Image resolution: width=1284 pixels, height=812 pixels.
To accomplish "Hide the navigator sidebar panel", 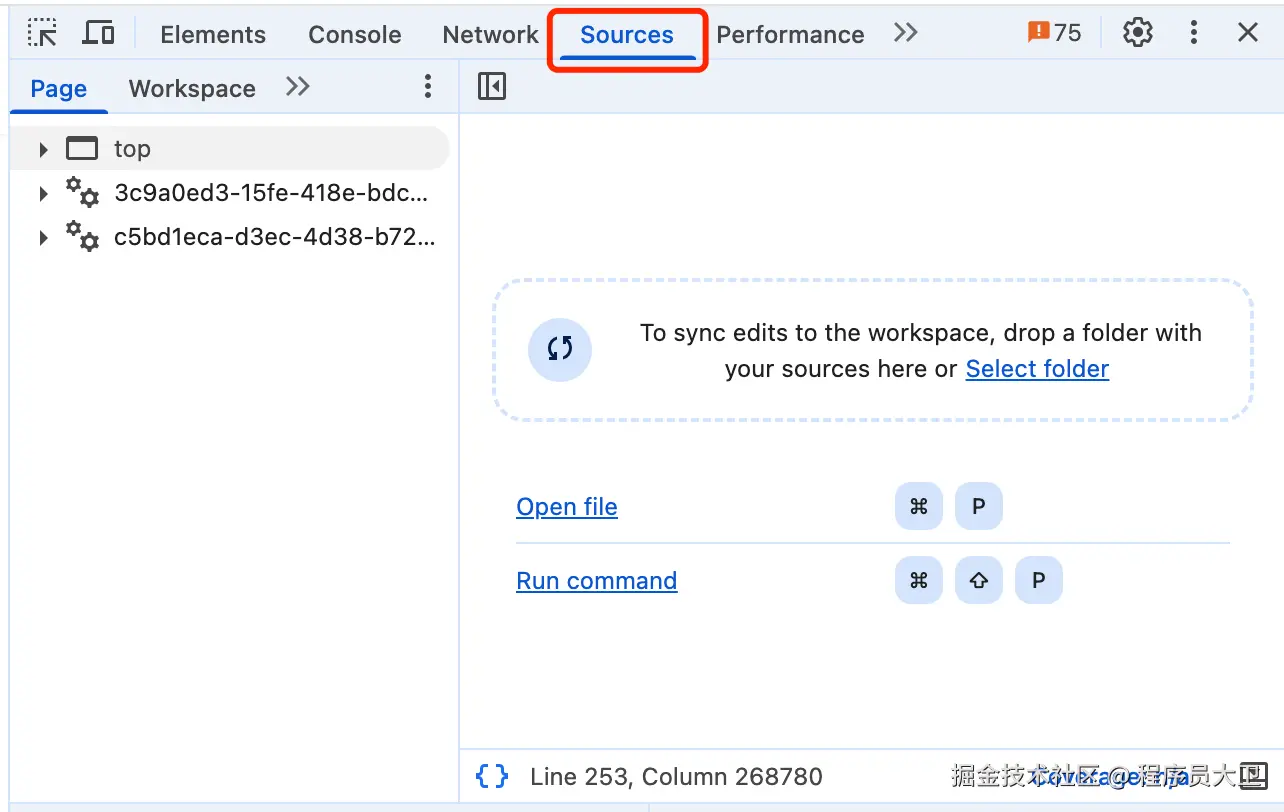I will coord(492,87).
